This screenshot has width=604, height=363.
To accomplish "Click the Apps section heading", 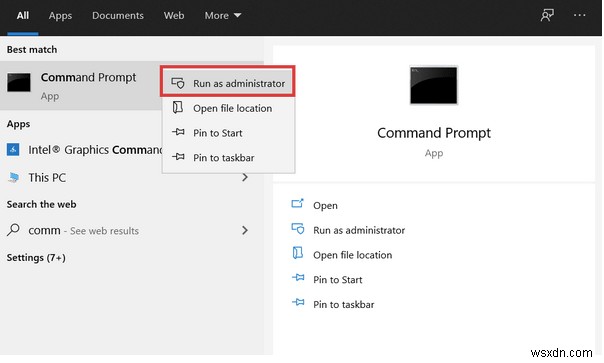I will pyautogui.click(x=18, y=124).
